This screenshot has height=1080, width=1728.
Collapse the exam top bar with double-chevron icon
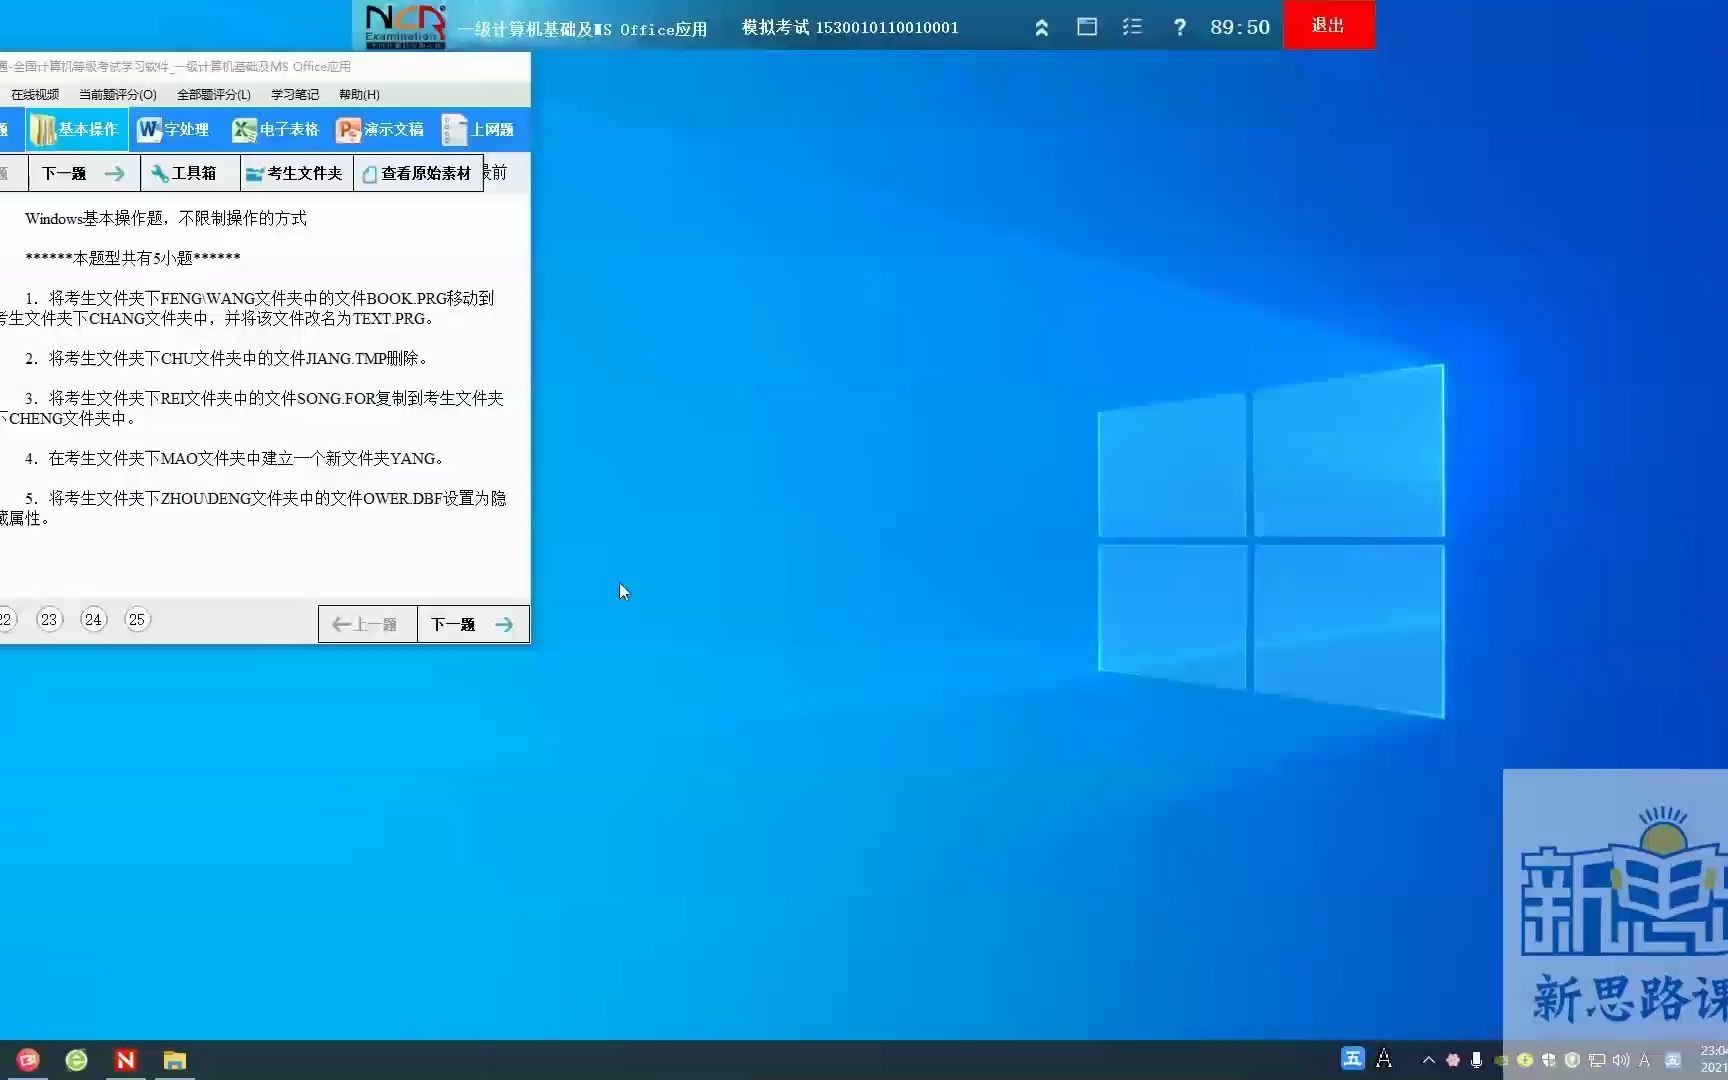tap(1041, 27)
